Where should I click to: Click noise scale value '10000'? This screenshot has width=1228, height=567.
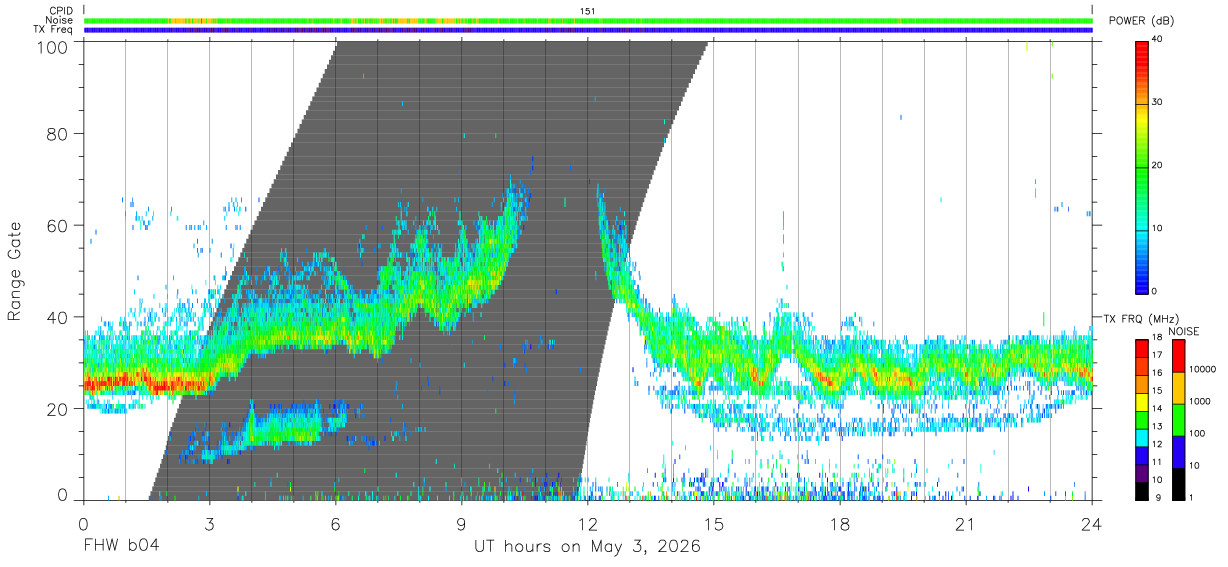coord(1201,370)
